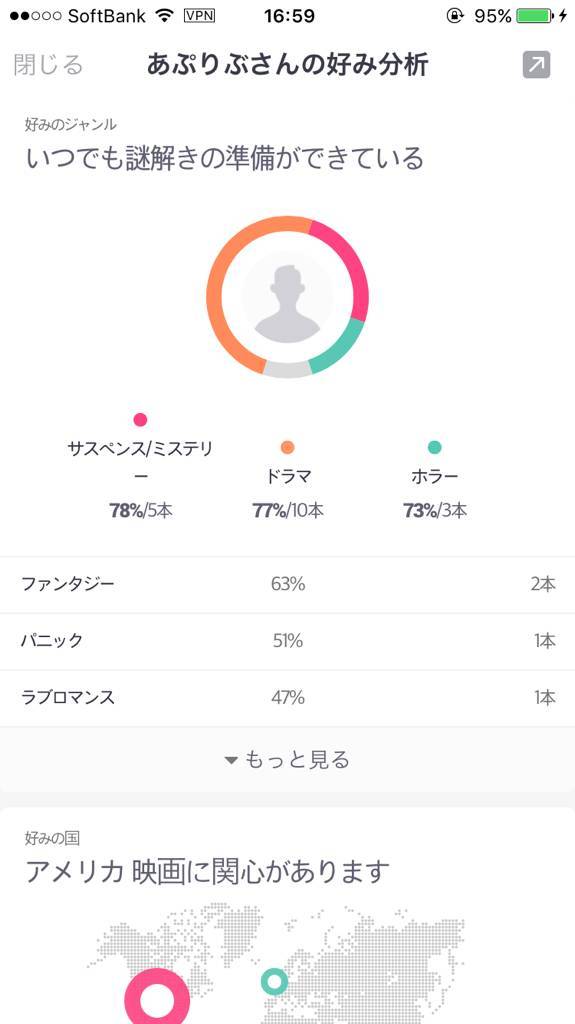Tap the large pink circle on the map
The image size is (575, 1024).
(157, 998)
